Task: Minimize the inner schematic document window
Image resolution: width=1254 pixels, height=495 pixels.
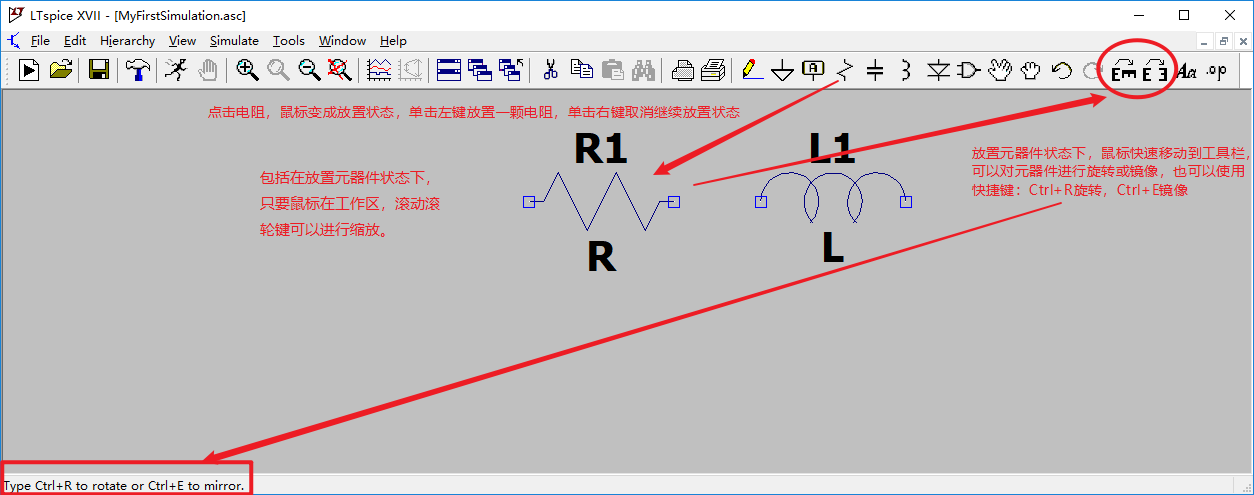Action: click(x=1205, y=41)
